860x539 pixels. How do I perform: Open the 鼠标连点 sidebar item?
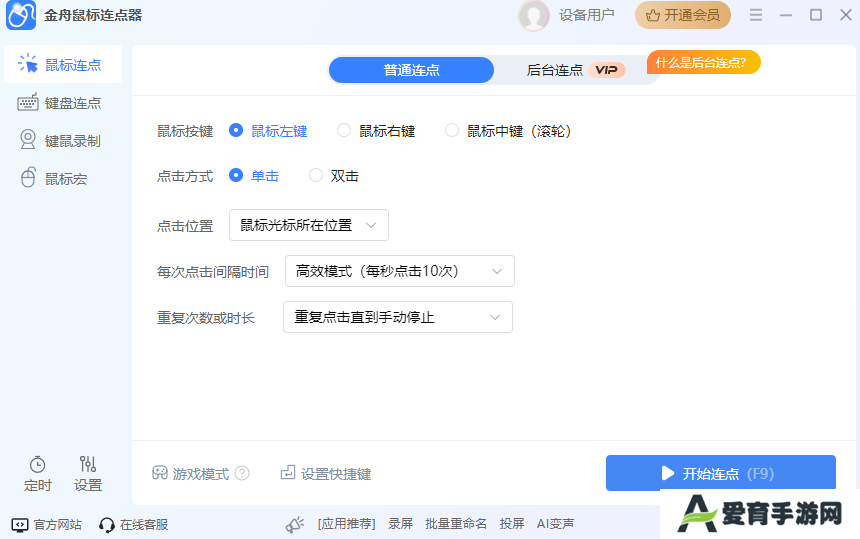point(63,64)
